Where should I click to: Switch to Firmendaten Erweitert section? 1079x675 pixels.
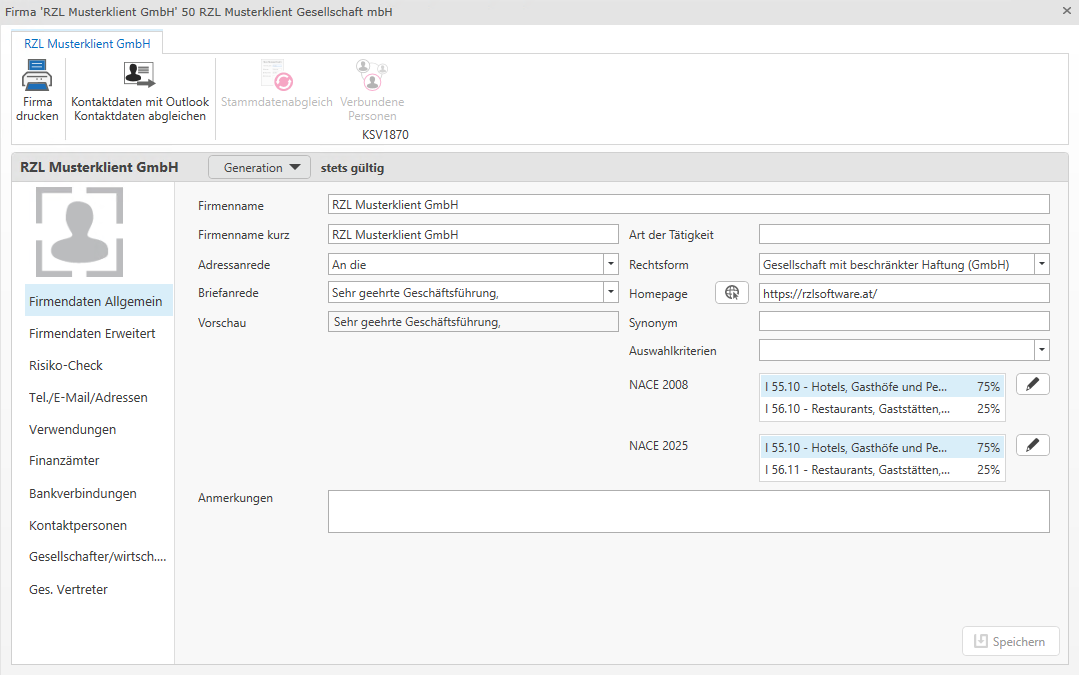(92, 333)
